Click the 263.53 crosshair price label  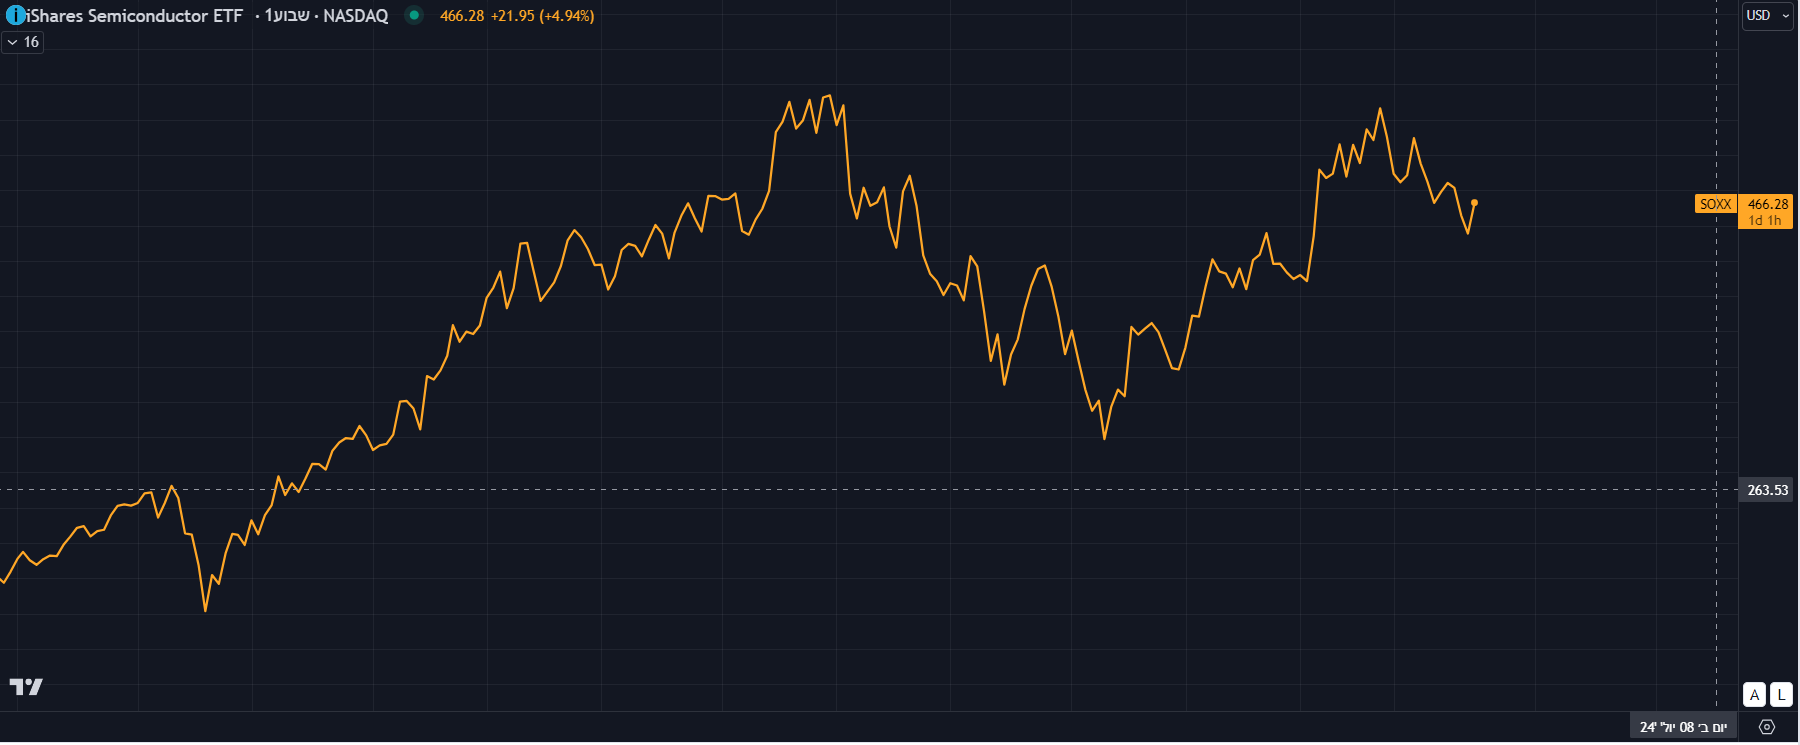(1767, 490)
